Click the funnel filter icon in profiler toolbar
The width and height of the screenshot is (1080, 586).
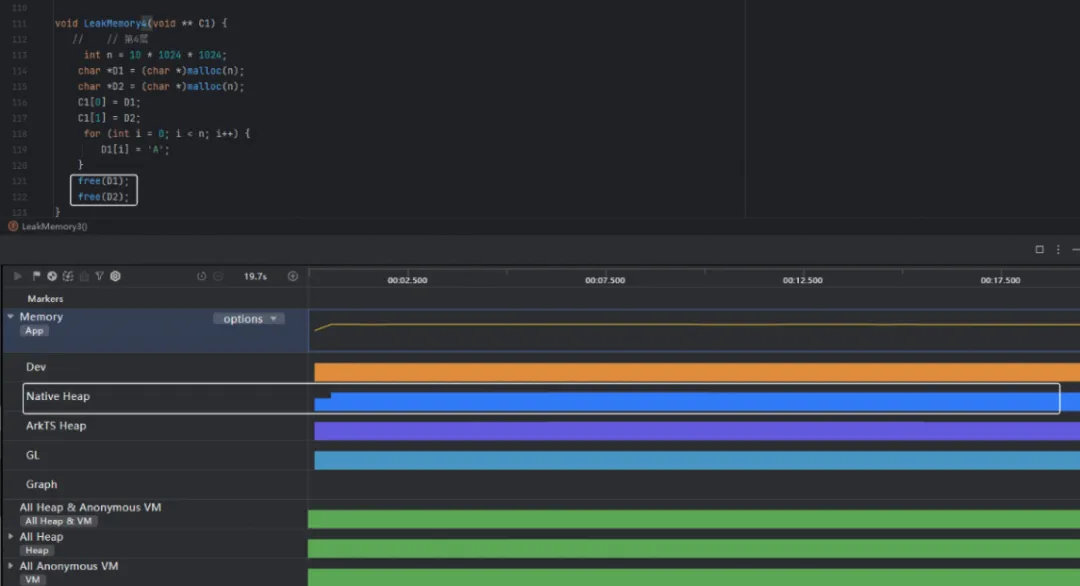pyautogui.click(x=100, y=276)
